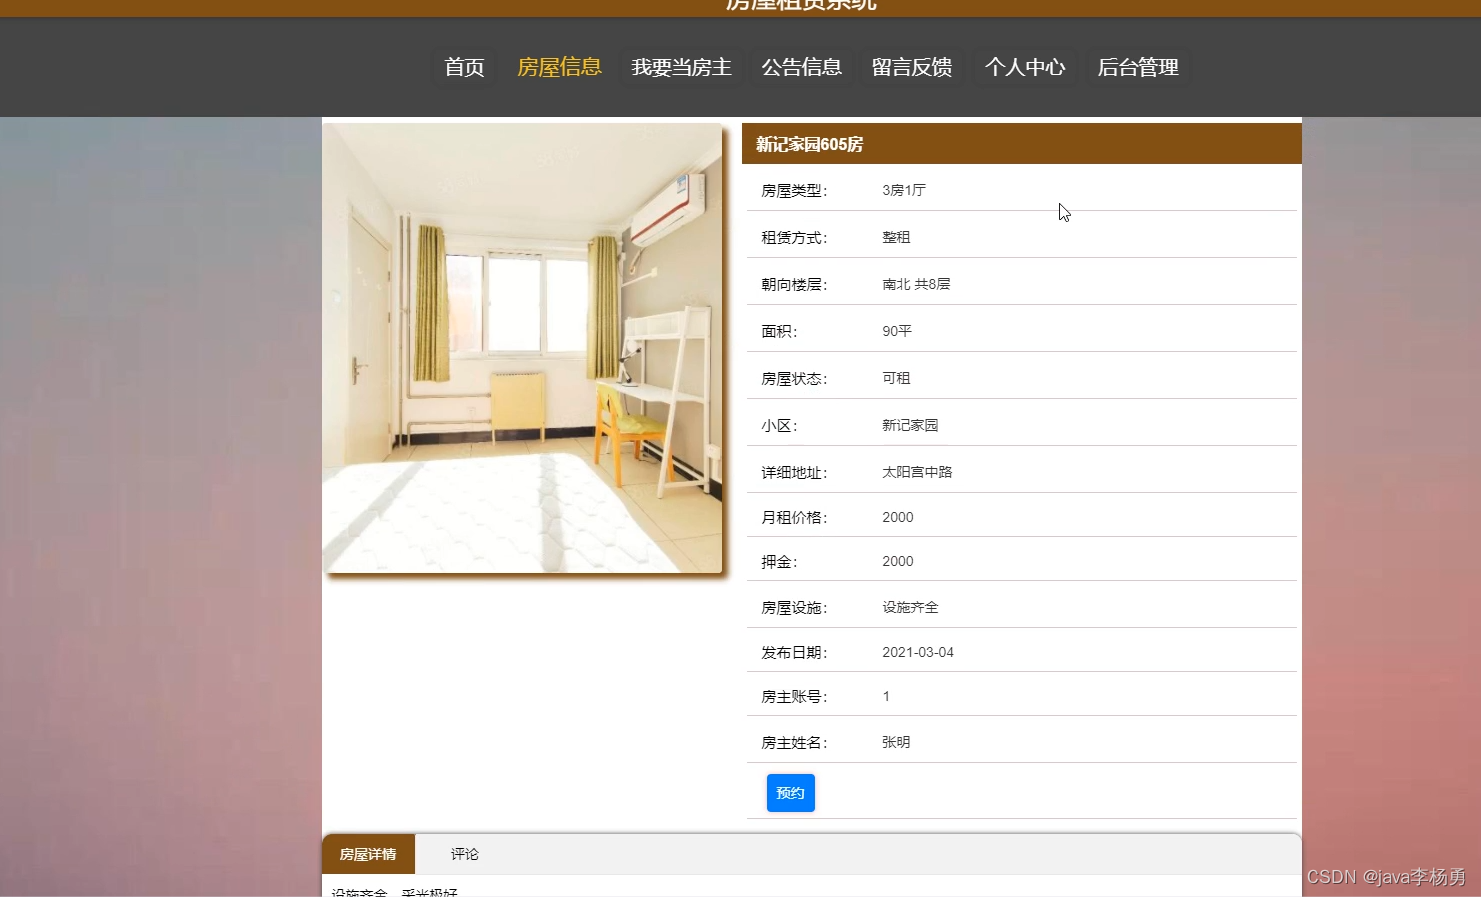Navigate to 公告信息 announcements
The height and width of the screenshot is (897, 1481).
pyautogui.click(x=801, y=67)
